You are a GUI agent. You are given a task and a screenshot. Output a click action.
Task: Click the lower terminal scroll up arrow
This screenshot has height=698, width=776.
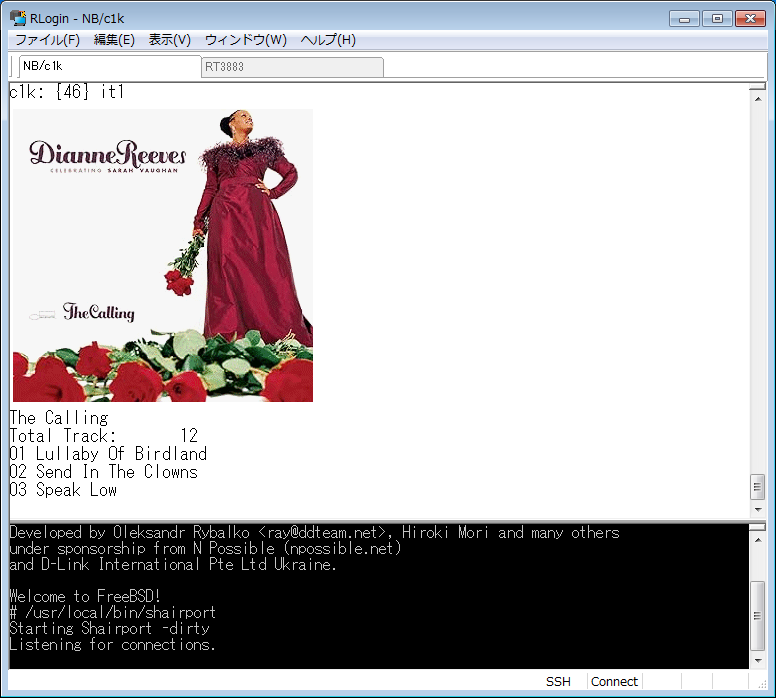tap(758, 540)
